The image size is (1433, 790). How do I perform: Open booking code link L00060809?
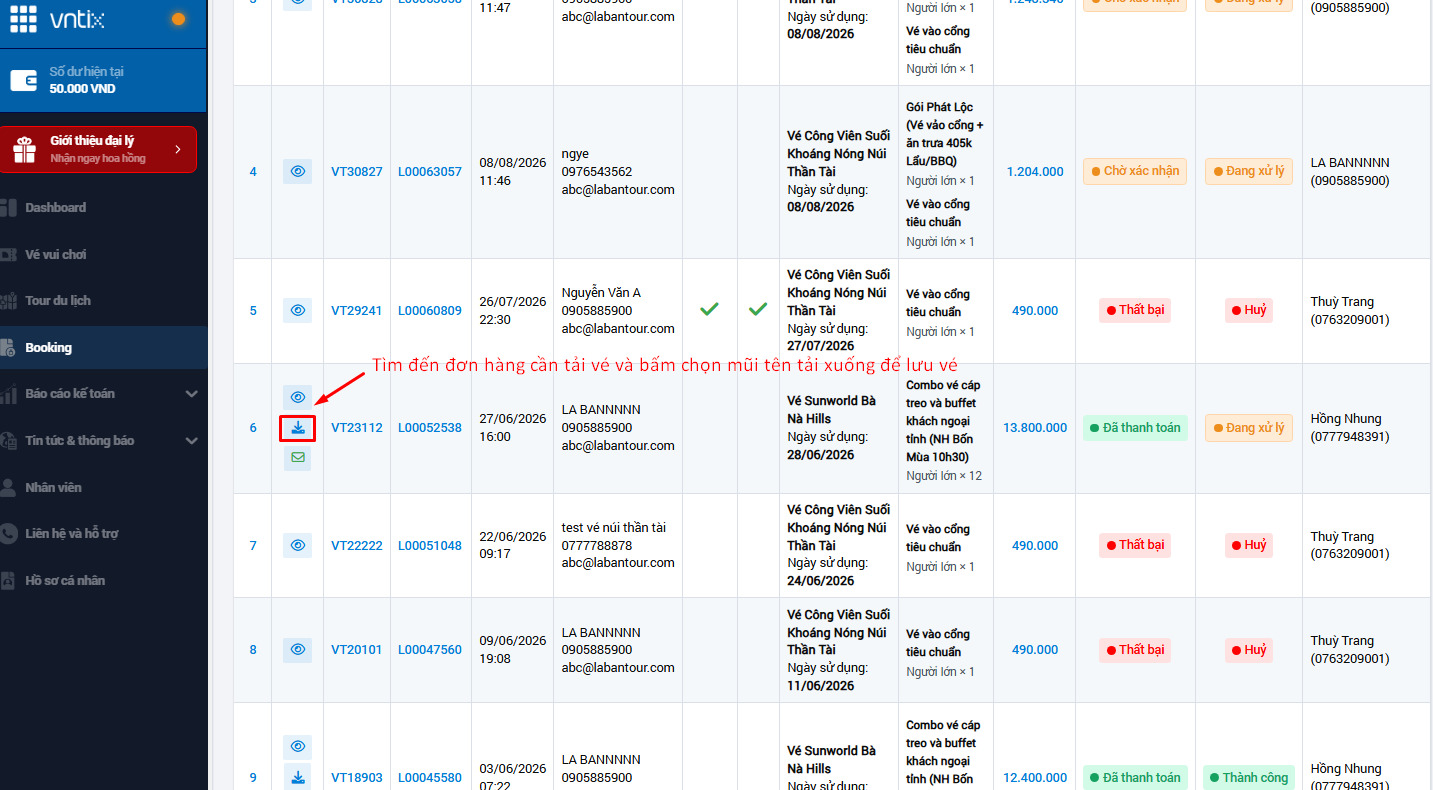coord(430,311)
